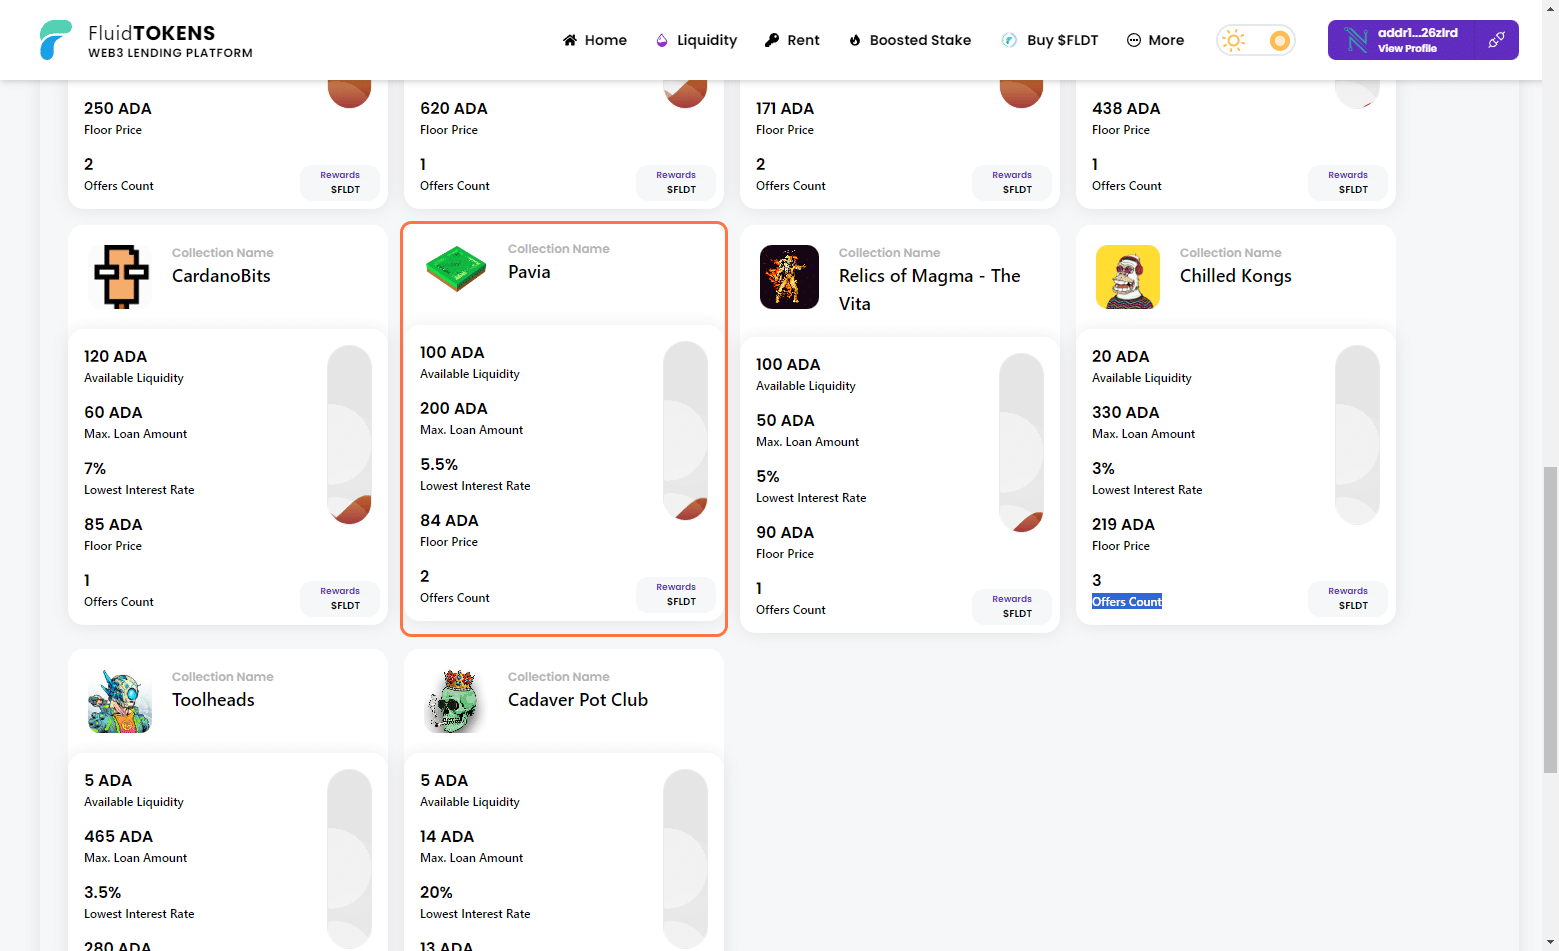Screen dimensions: 1559x951
Task: Click the Chilled Kongs ape avatar
Action: (1127, 277)
